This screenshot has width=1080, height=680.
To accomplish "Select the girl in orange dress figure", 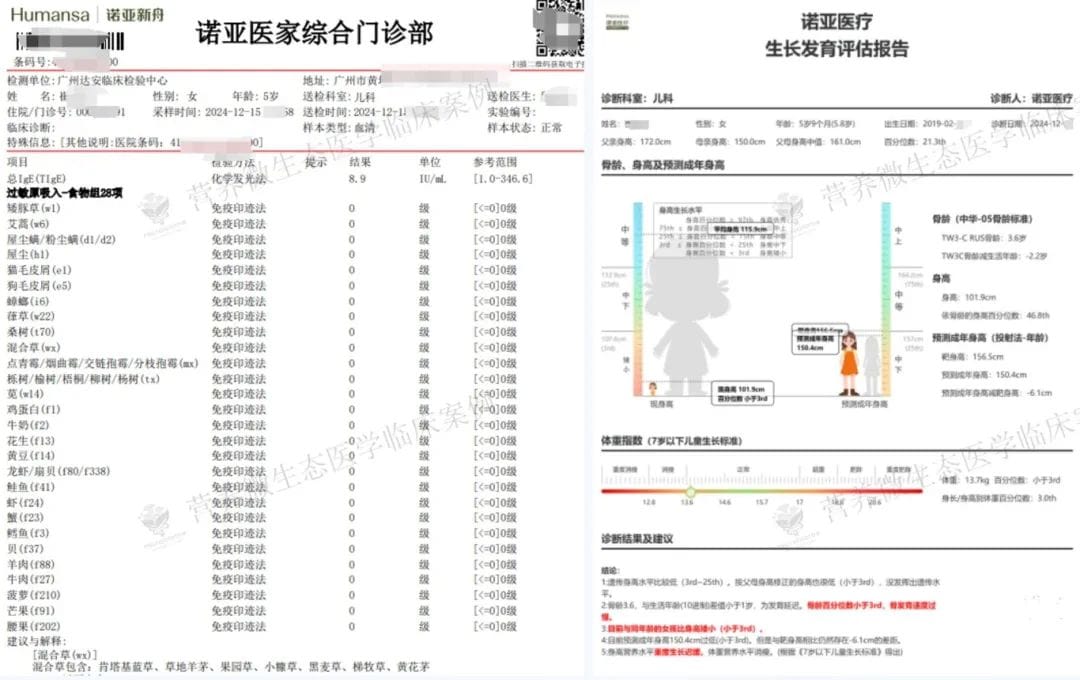I will (849, 363).
